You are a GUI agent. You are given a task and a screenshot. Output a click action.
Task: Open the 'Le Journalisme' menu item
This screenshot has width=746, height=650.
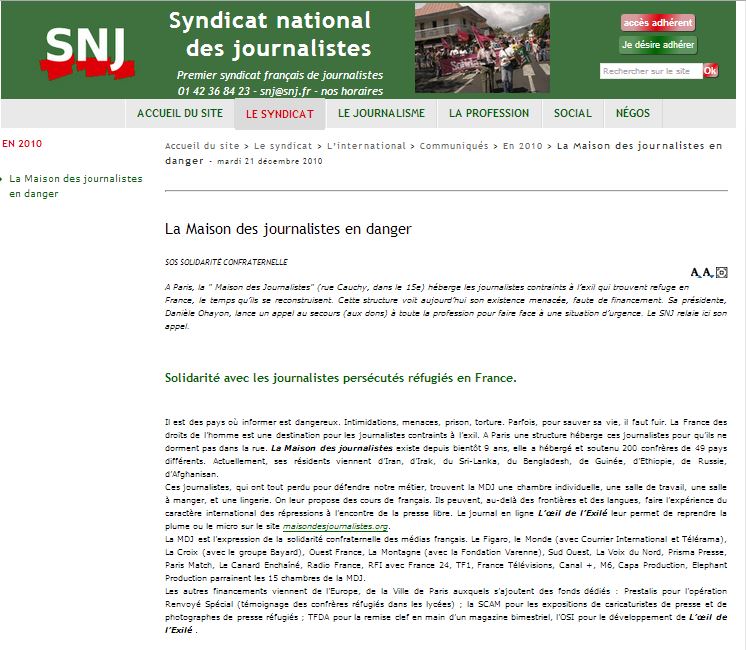[381, 114]
